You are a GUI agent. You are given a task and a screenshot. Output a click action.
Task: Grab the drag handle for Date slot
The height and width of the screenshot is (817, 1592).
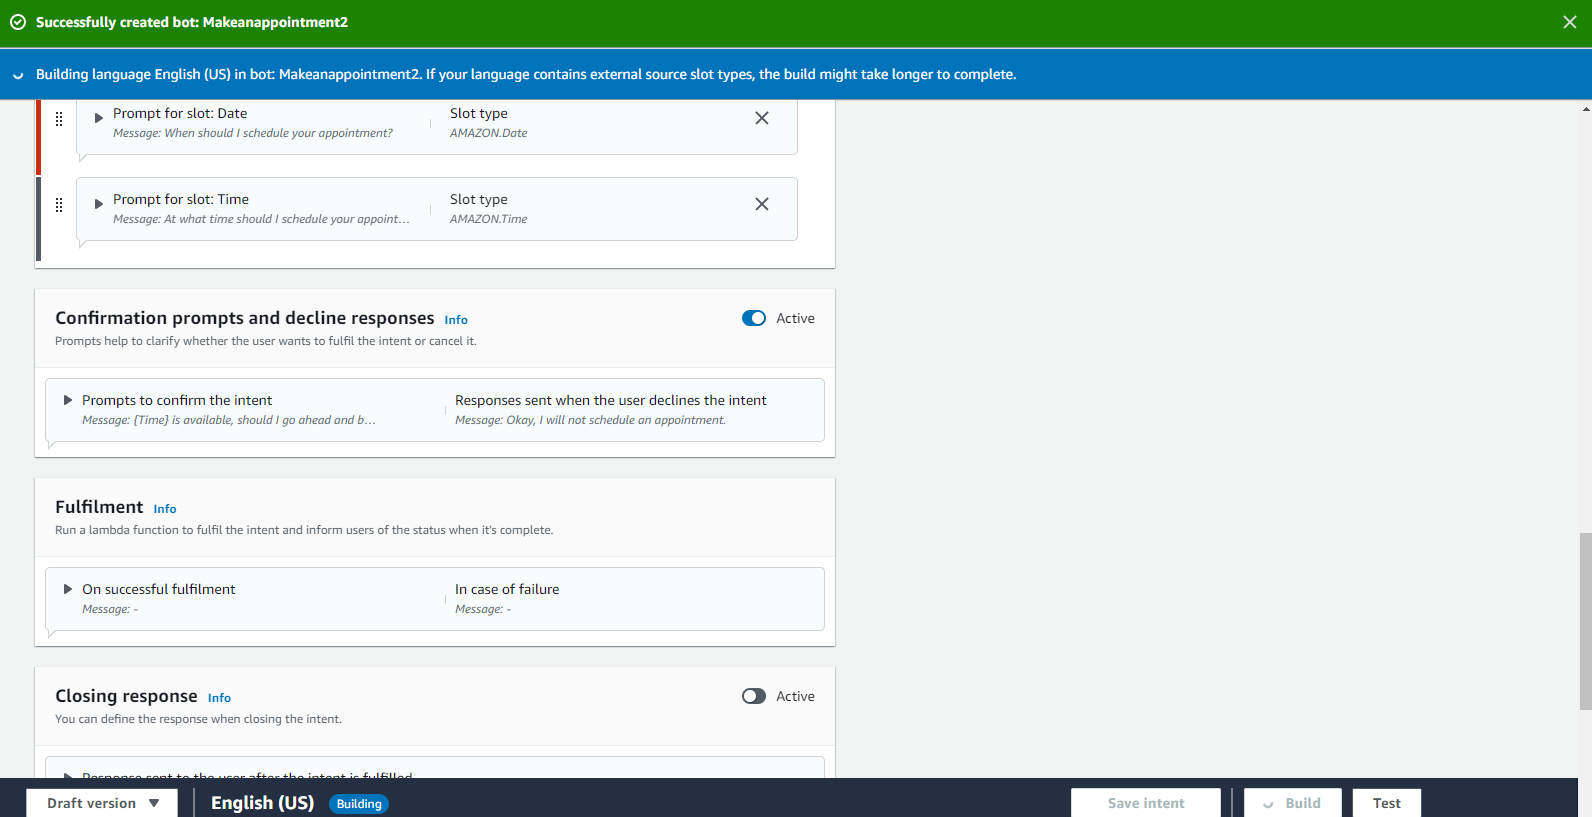pyautogui.click(x=59, y=119)
